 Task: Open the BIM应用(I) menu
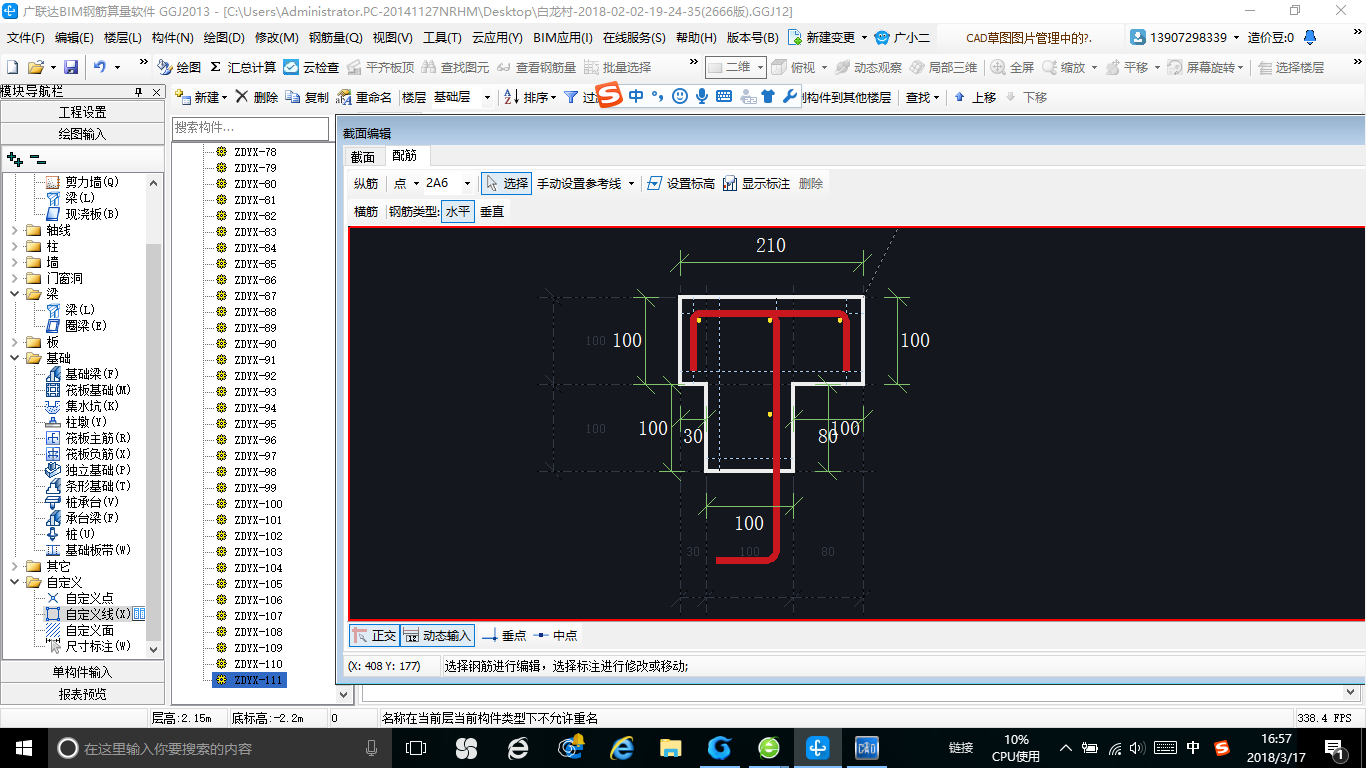(563, 38)
